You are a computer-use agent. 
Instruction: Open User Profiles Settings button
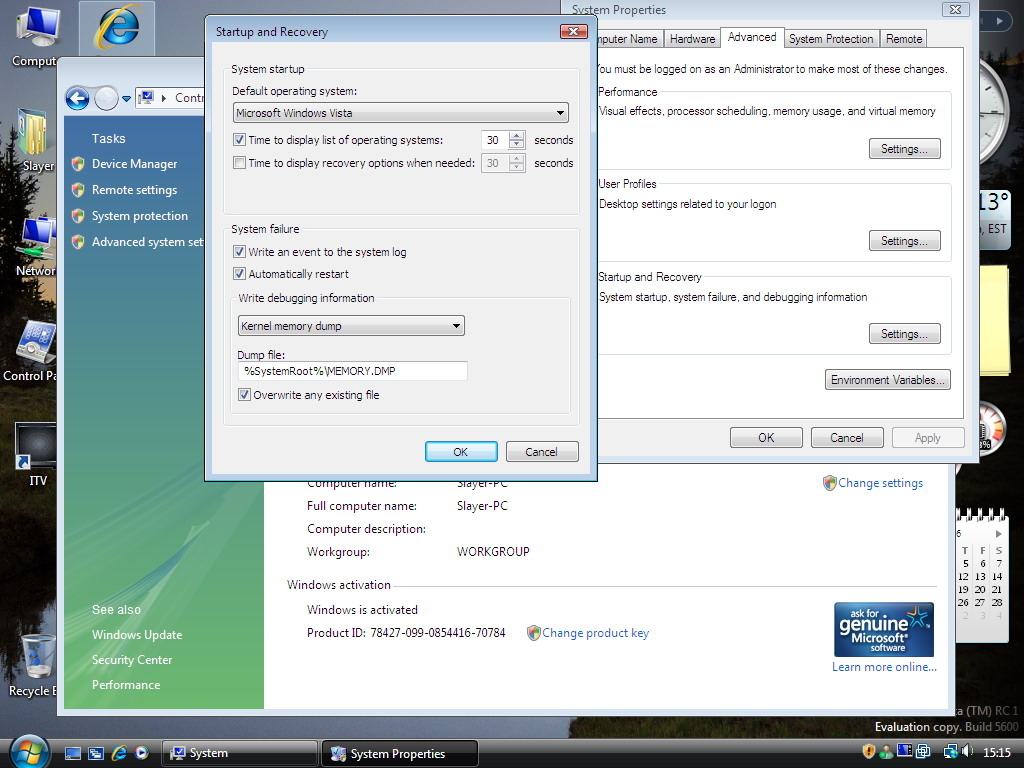point(904,241)
